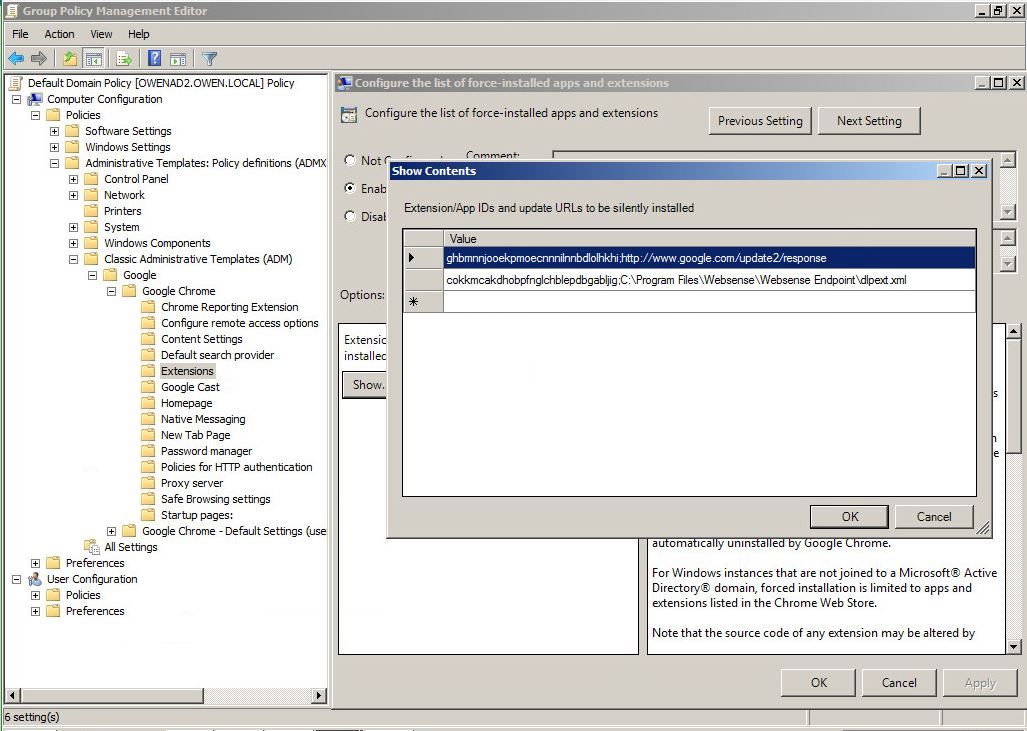Select the Enabled radio button
This screenshot has width=1027, height=731.
(x=350, y=189)
